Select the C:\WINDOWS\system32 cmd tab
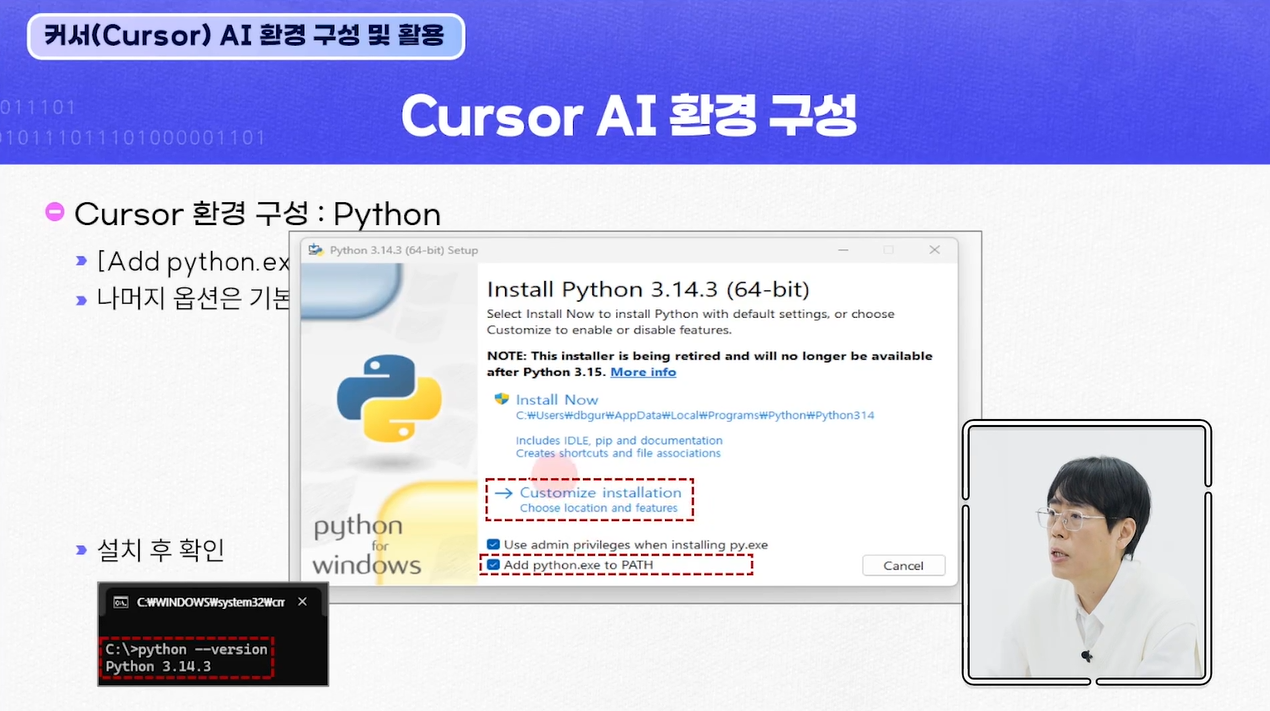This screenshot has height=711, width=1270. click(x=210, y=602)
